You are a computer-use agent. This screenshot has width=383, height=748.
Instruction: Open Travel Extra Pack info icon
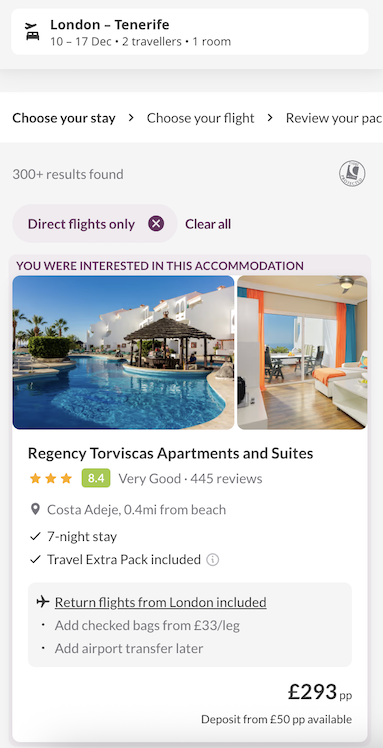click(213, 559)
